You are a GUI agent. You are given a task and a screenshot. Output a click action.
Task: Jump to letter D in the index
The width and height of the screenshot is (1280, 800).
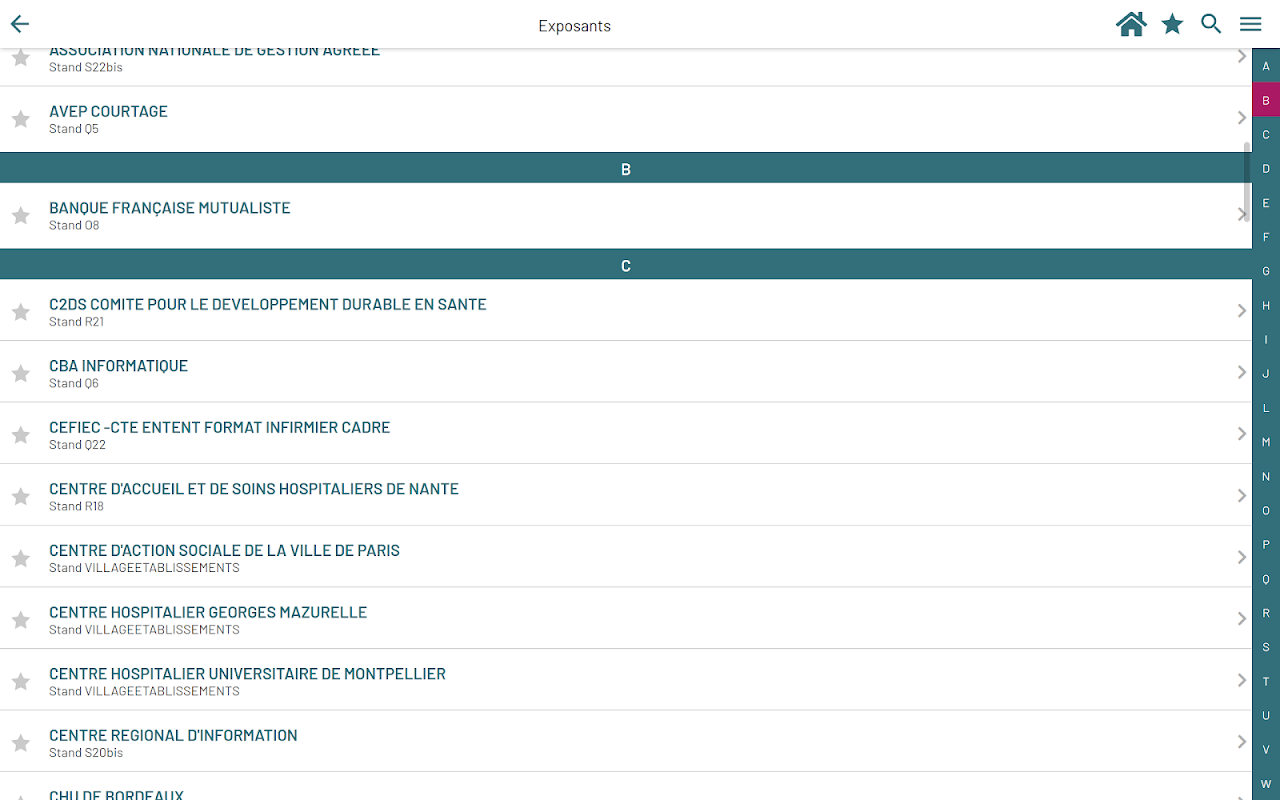point(1266,168)
